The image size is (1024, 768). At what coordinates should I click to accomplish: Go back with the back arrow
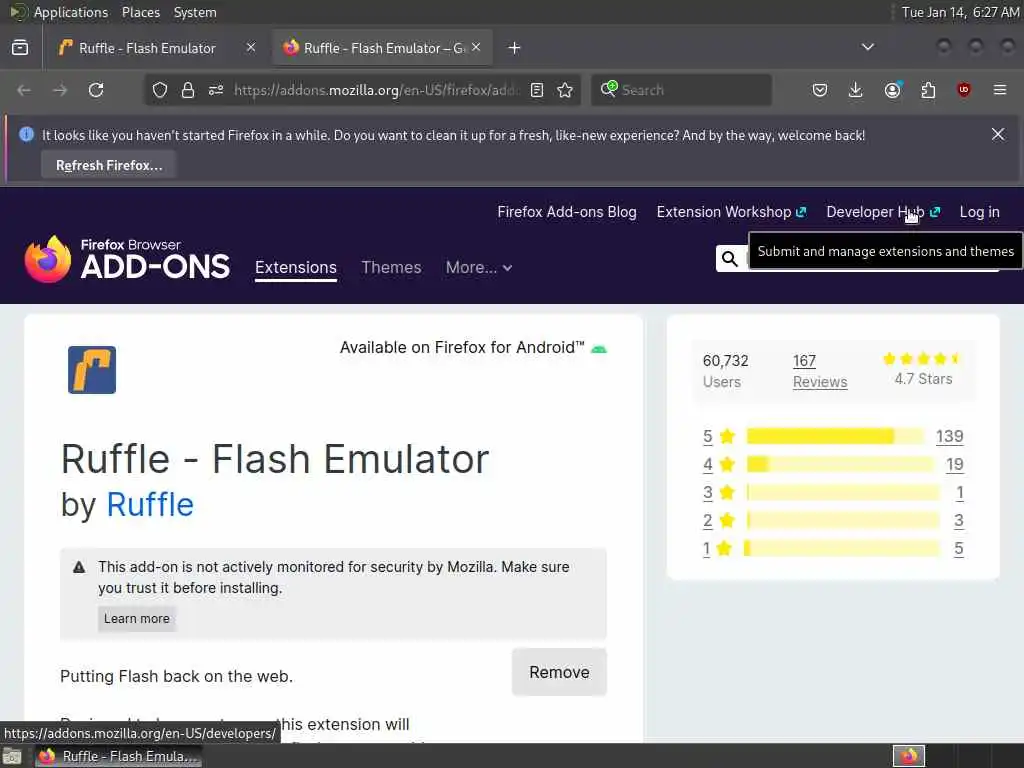coord(24,90)
